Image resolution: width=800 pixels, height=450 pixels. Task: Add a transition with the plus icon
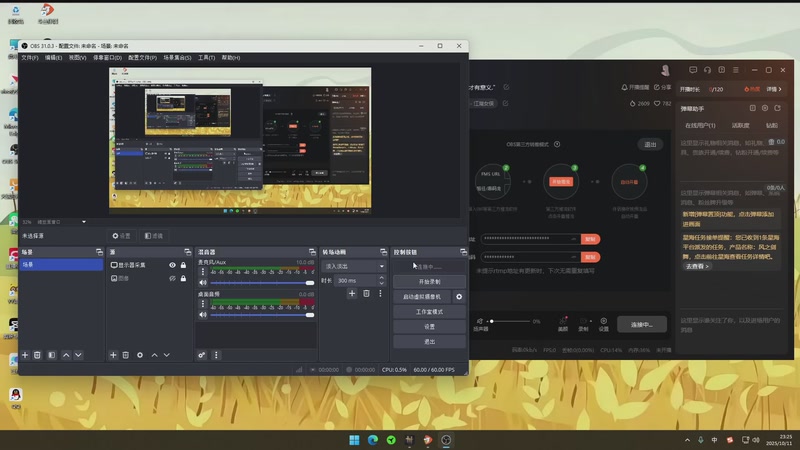pyautogui.click(x=352, y=293)
